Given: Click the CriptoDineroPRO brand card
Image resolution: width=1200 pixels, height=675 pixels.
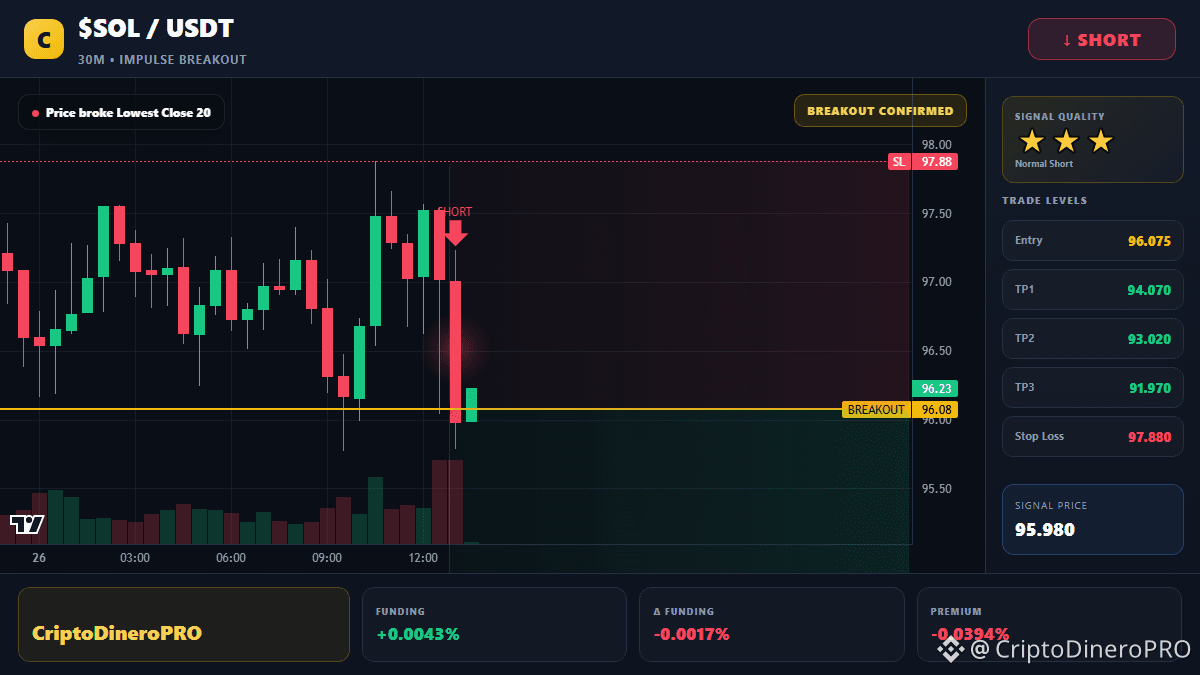Looking at the screenshot, I should 184,624.
